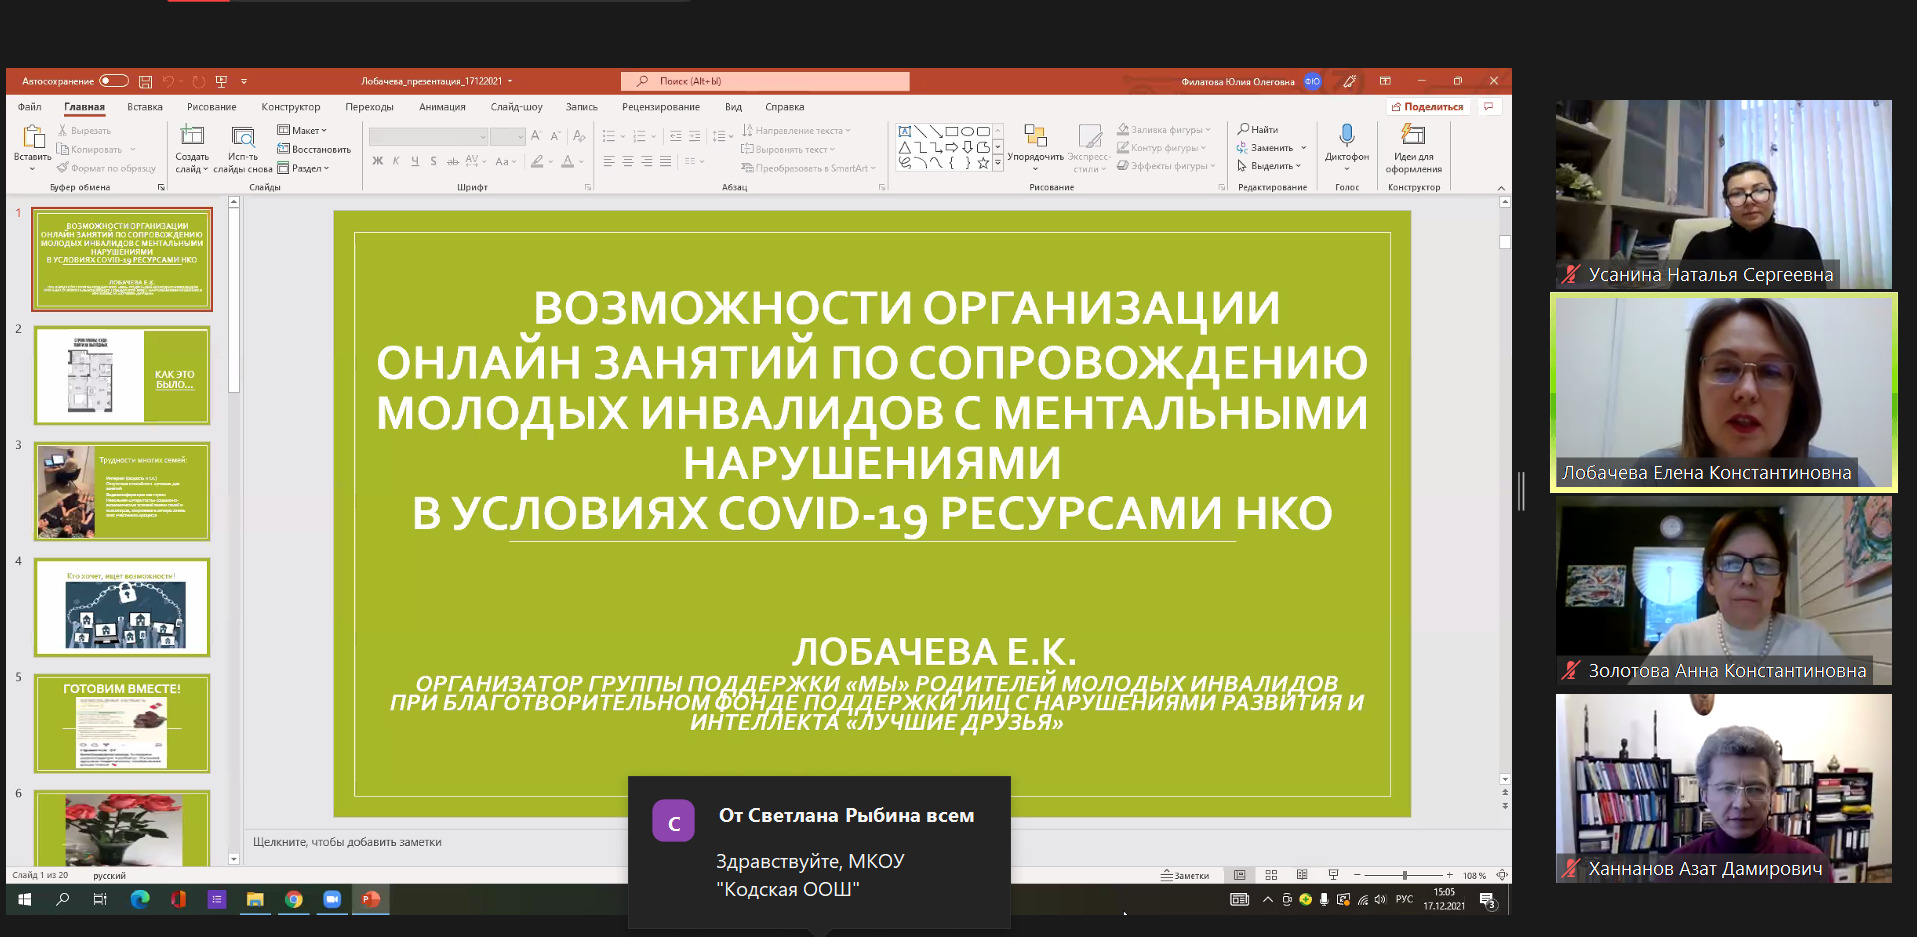Toggle bold Ж formatting
Viewport: 1917px width, 937px height.
377,161
